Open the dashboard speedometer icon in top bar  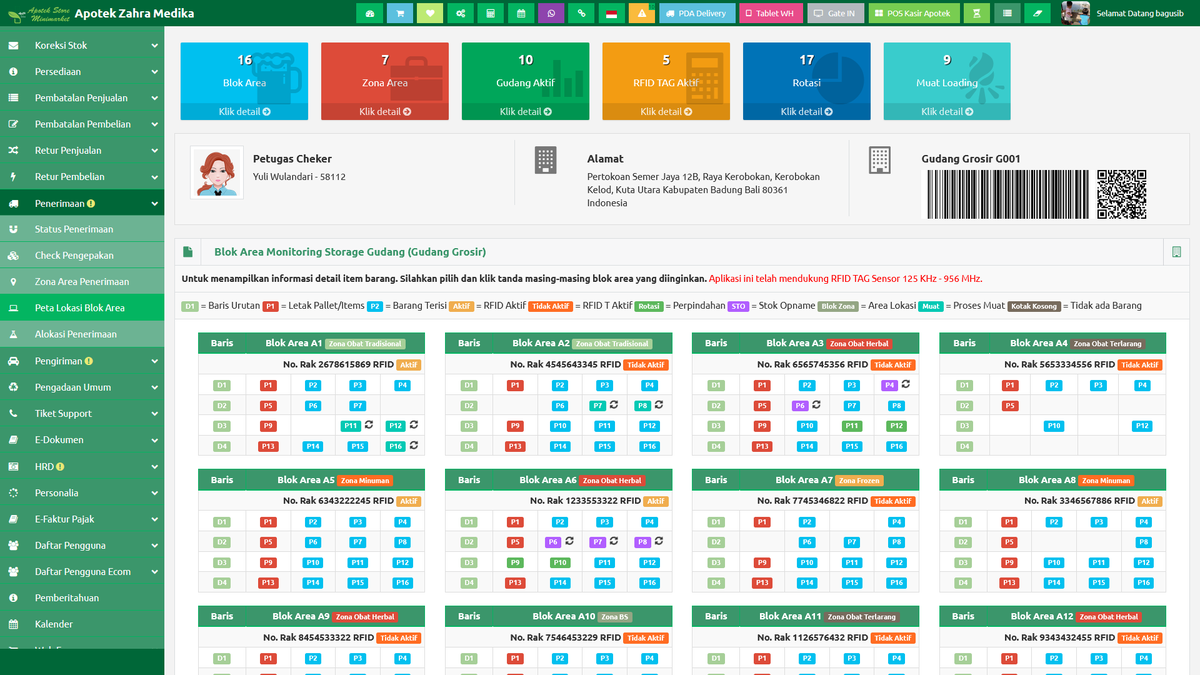pyautogui.click(x=370, y=13)
